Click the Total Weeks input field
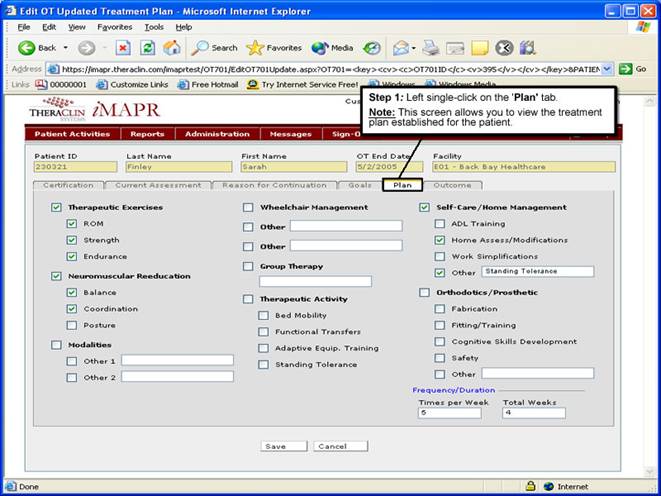The width and height of the screenshot is (661, 496). (x=533, y=412)
